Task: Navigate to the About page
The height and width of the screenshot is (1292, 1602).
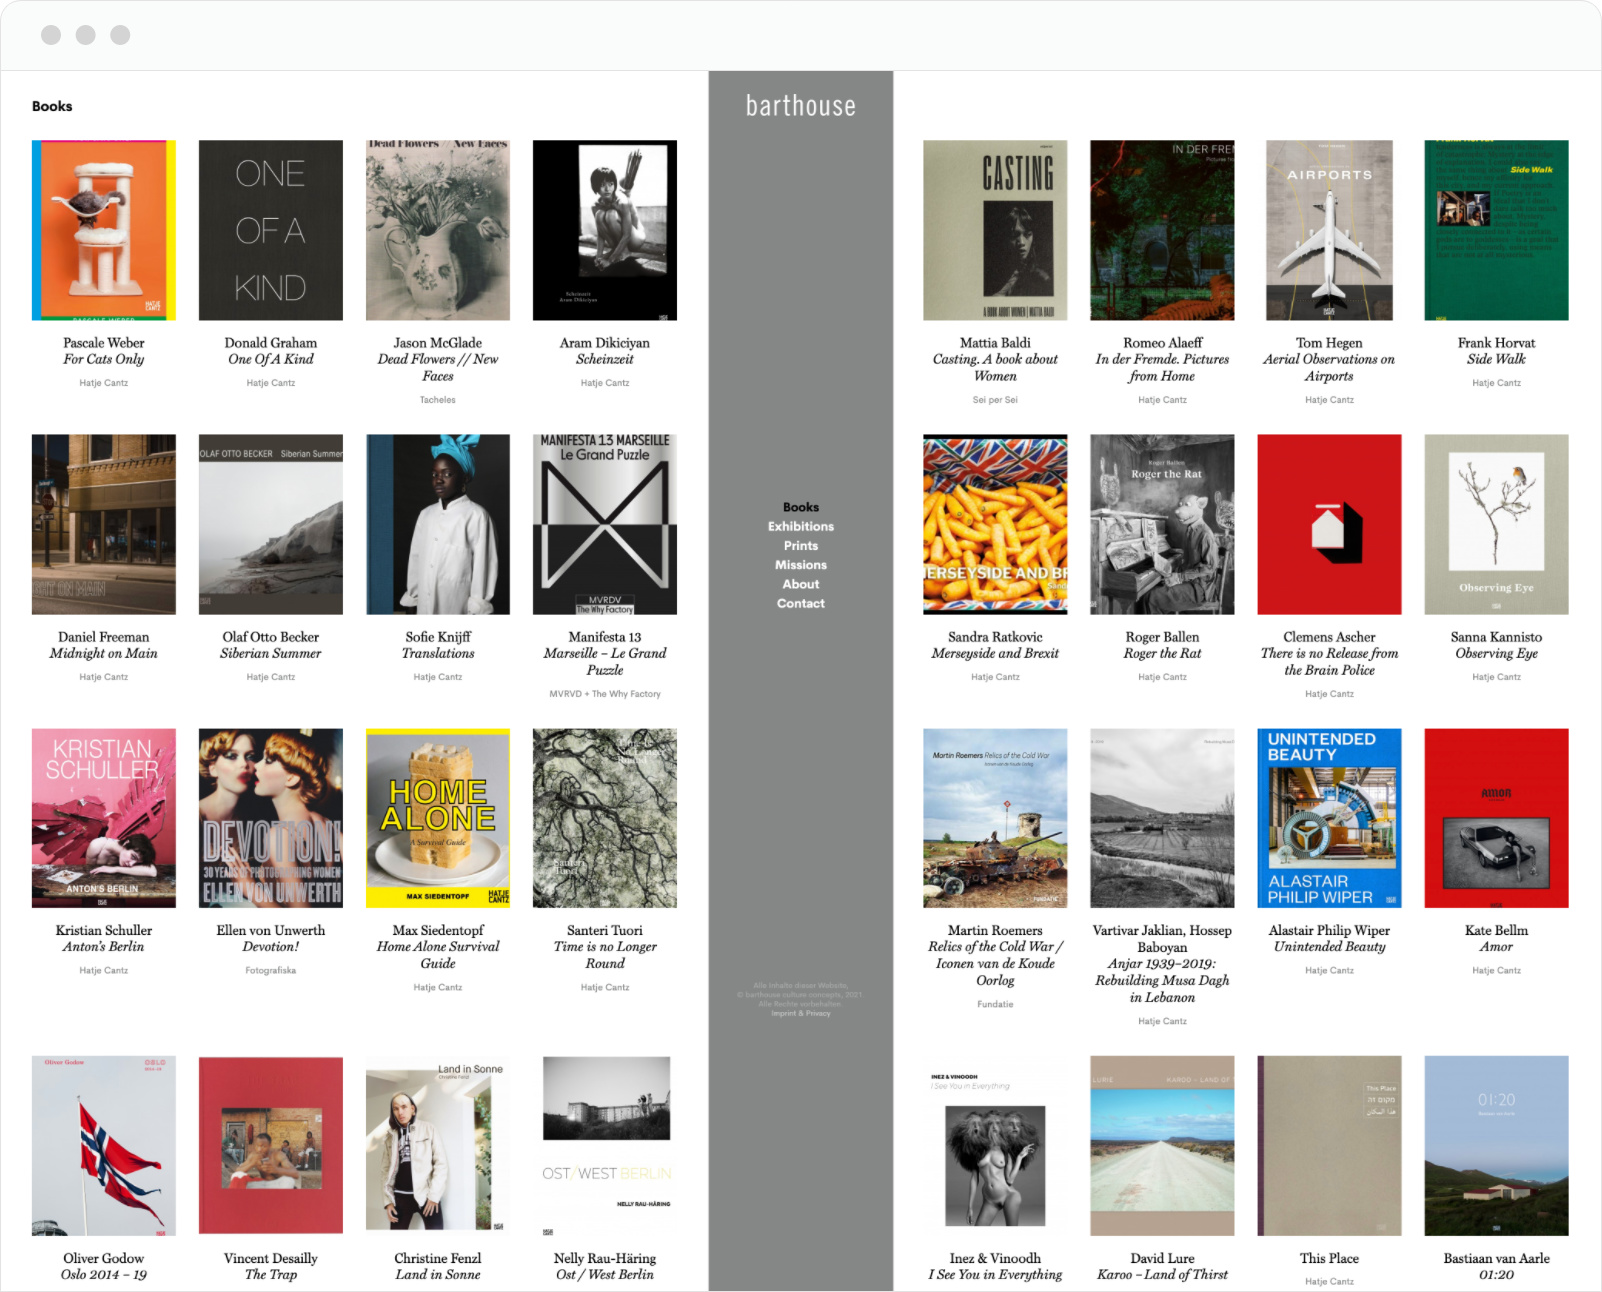Action: point(800,583)
